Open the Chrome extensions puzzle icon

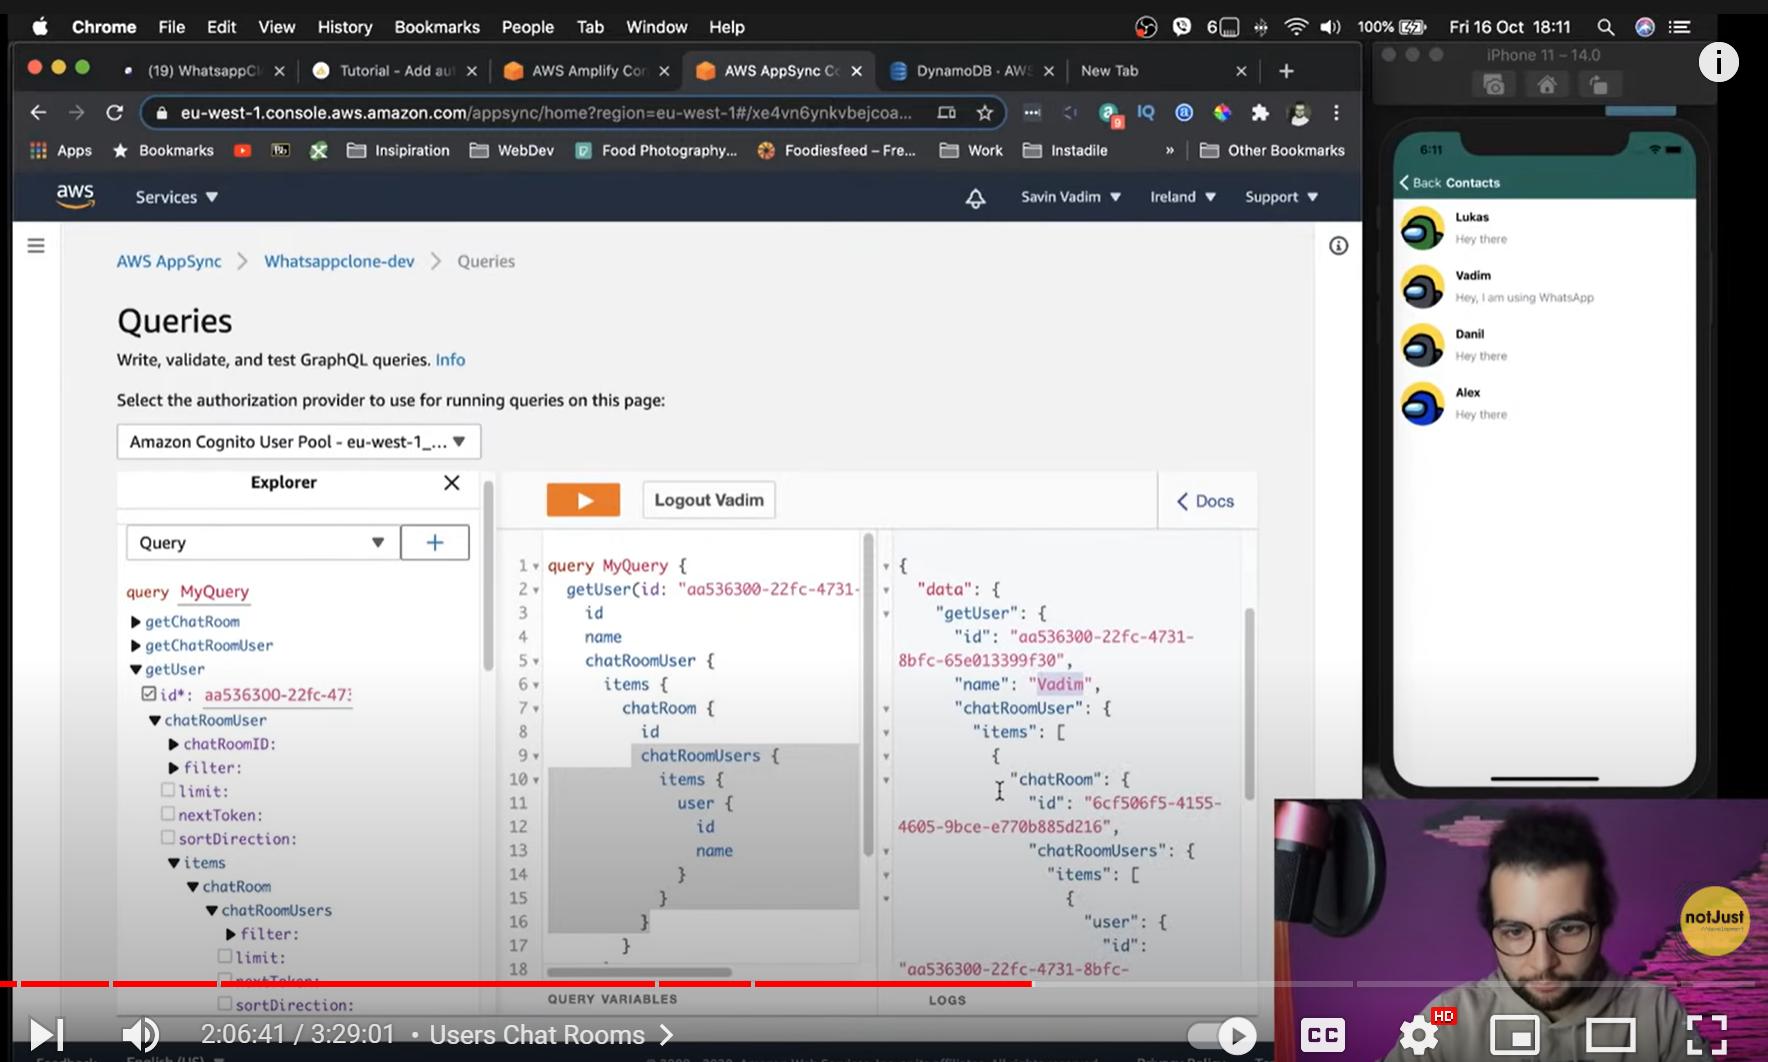point(1260,113)
